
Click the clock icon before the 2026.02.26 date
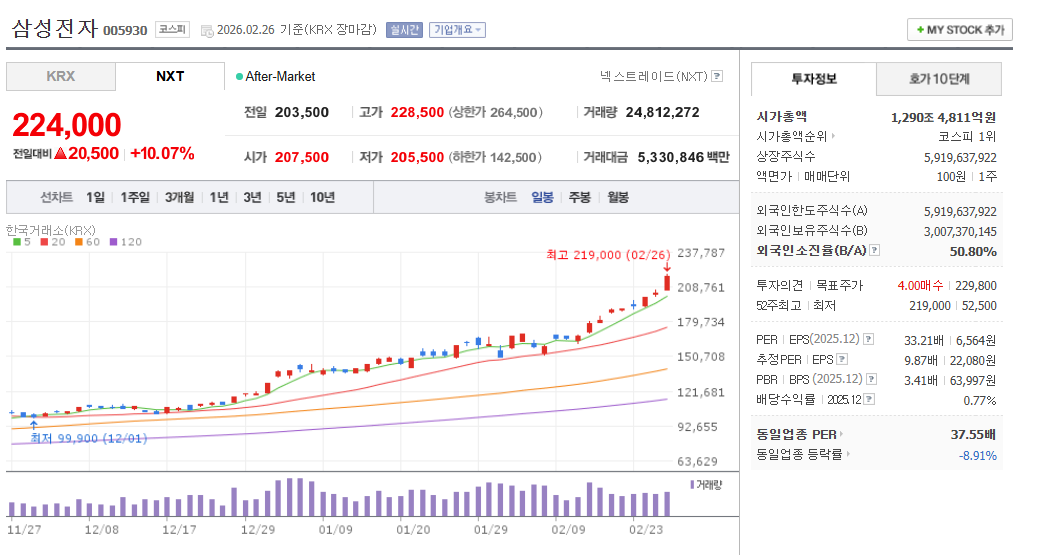(x=207, y=30)
